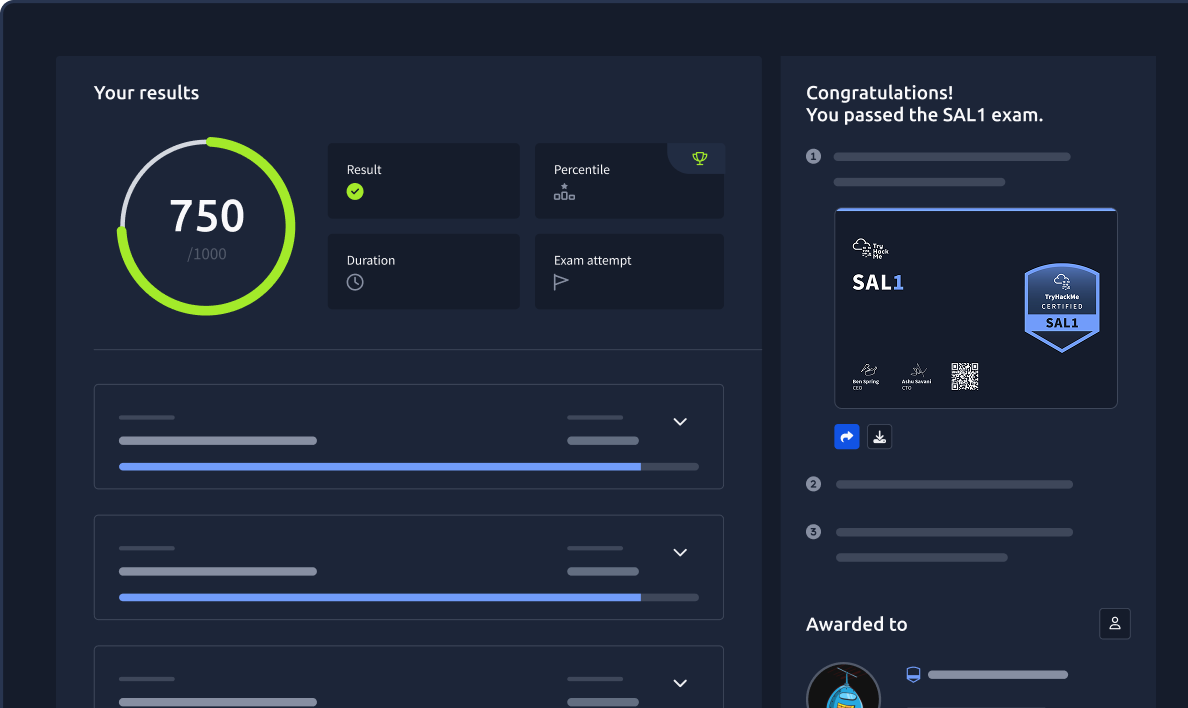This screenshot has width=1188, height=708.
Task: Click step 3 number marker
Action: tap(813, 531)
